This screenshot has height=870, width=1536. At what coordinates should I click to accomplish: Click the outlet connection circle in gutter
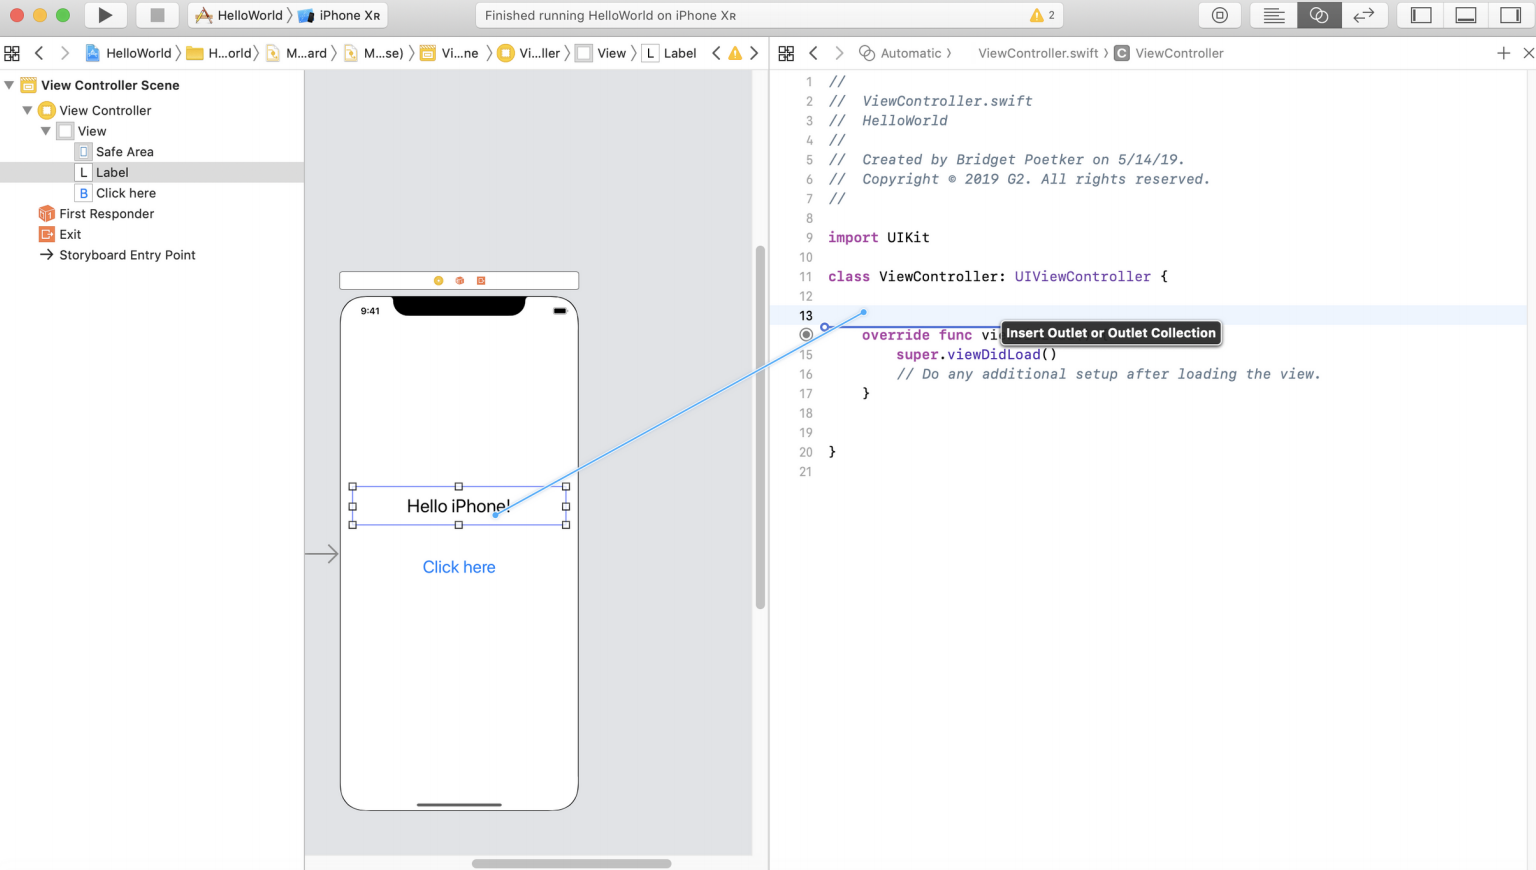tap(806, 335)
